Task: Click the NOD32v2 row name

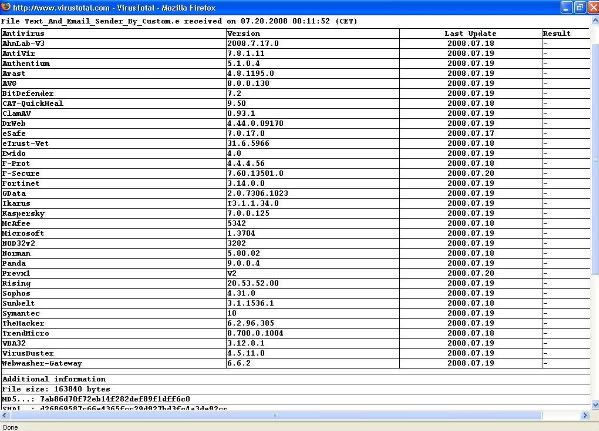Action: 19,243
